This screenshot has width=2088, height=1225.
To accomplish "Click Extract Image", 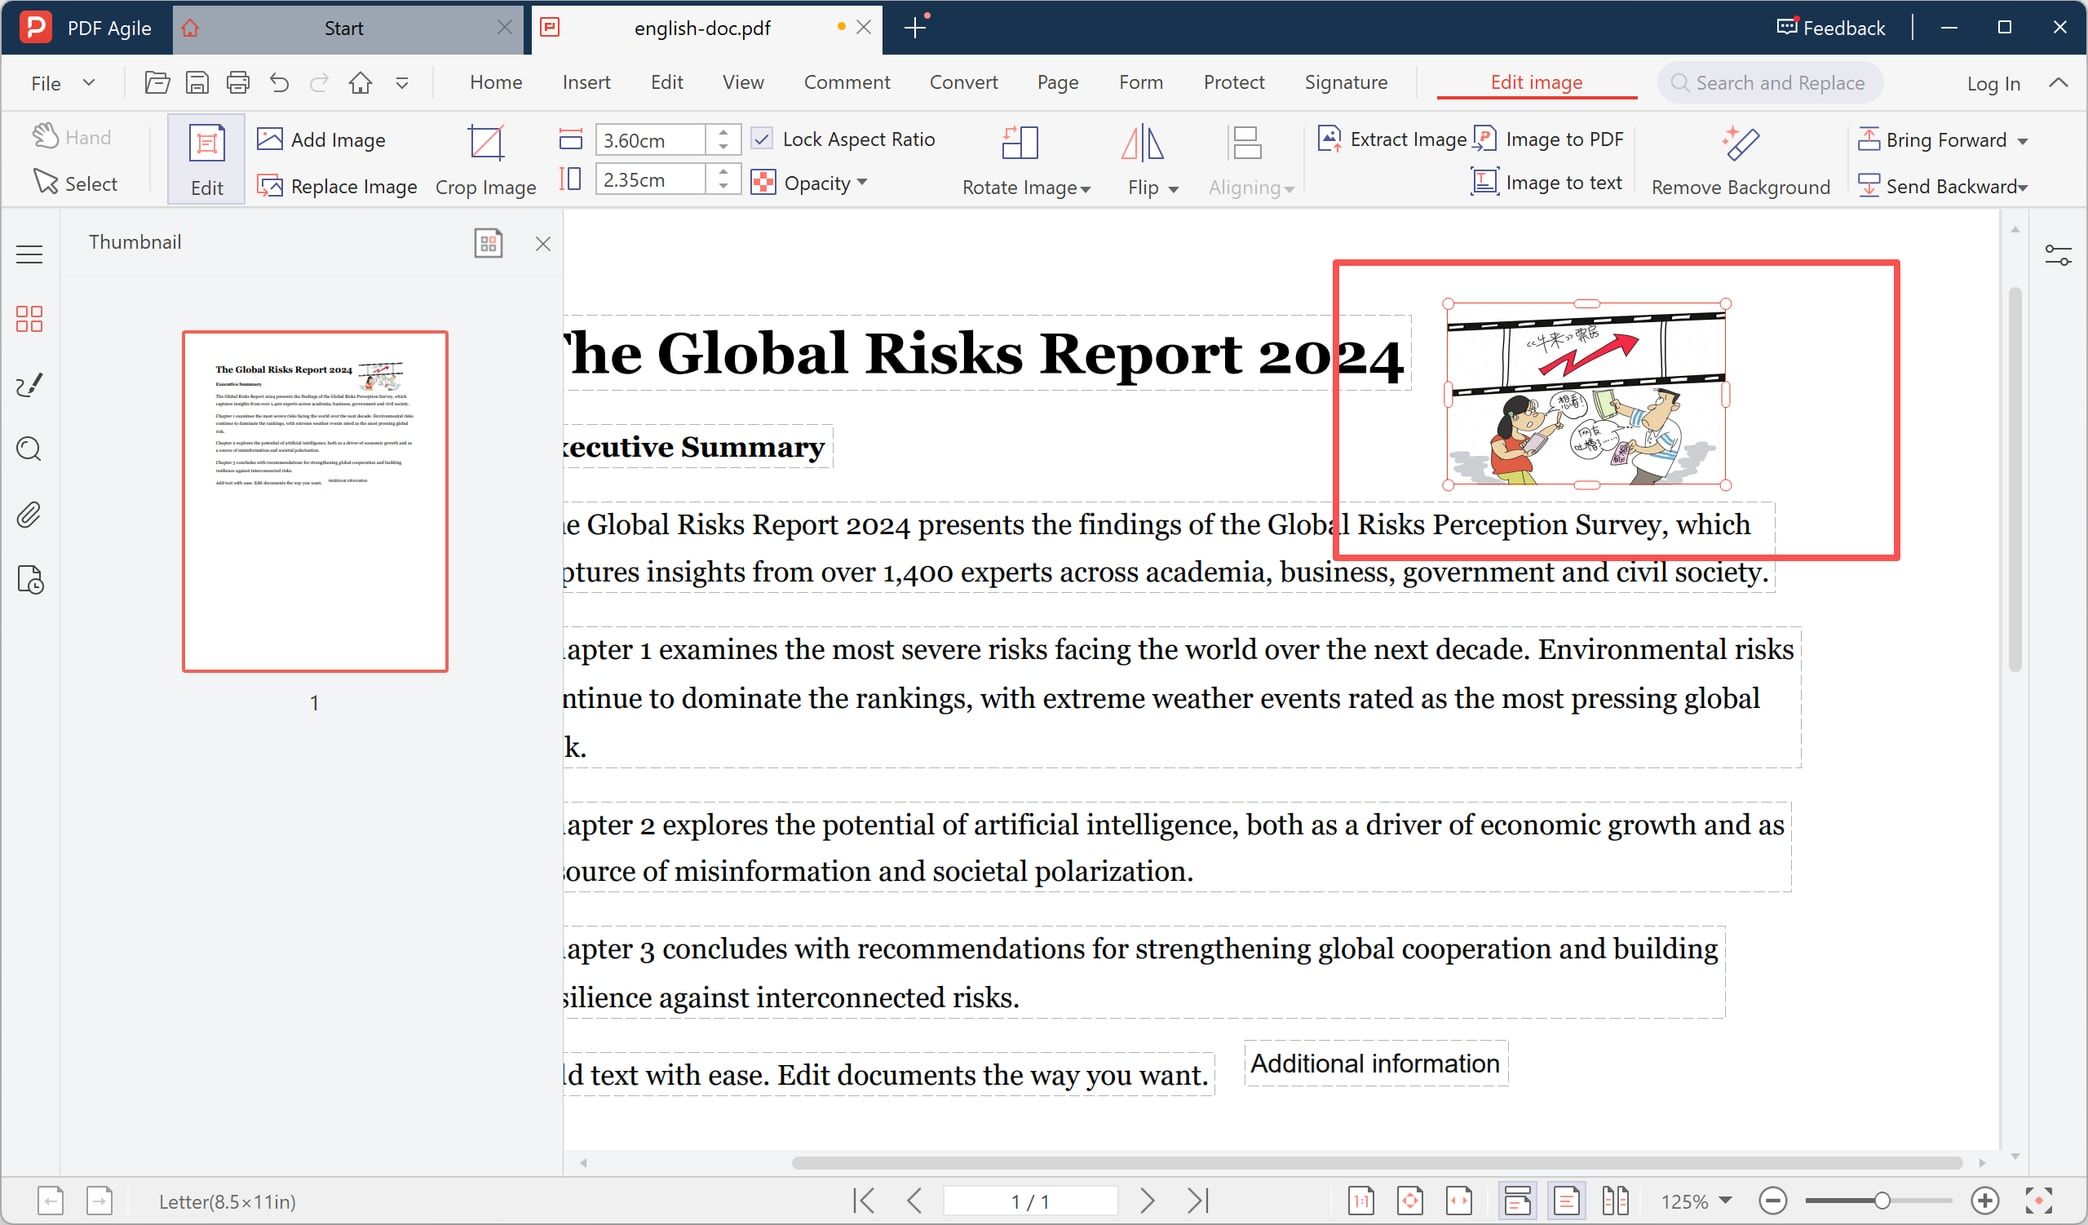I will 1392,139.
